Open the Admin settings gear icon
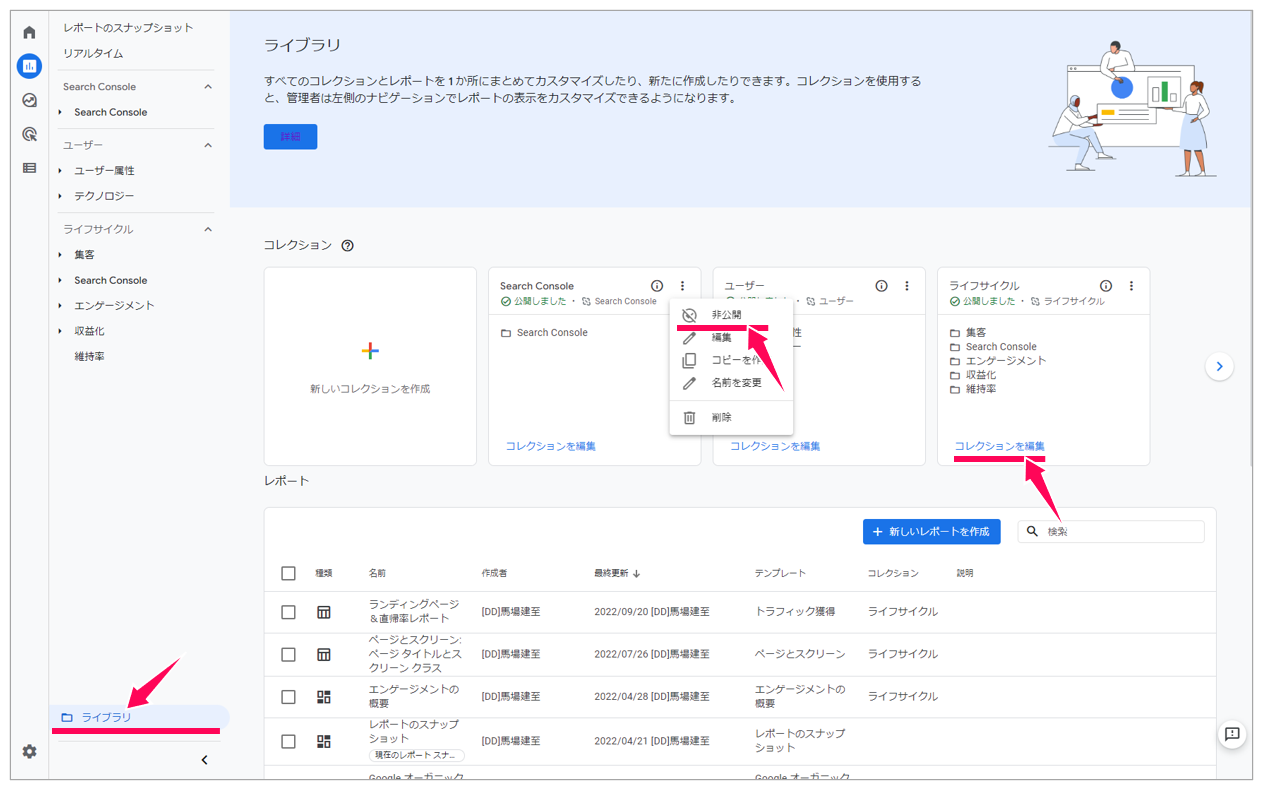The width and height of the screenshot is (1263, 788). (x=29, y=751)
